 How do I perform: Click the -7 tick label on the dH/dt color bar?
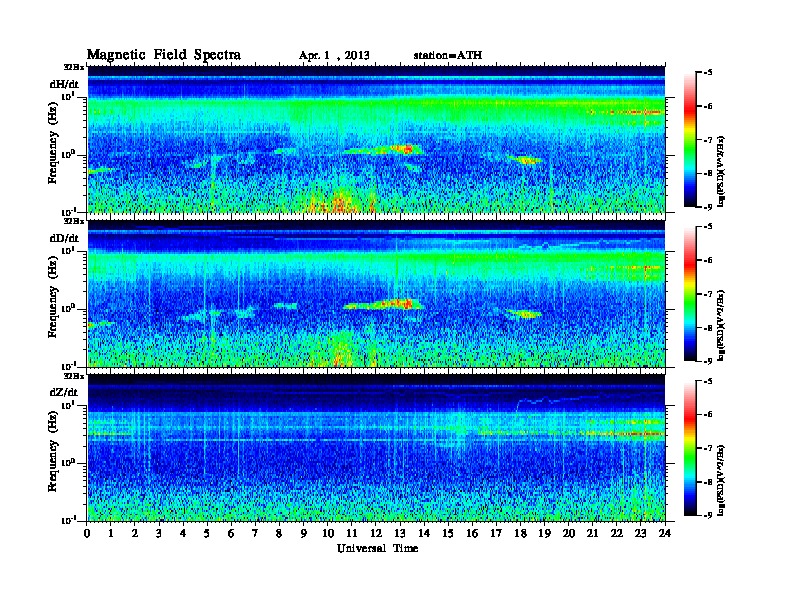coord(707,140)
